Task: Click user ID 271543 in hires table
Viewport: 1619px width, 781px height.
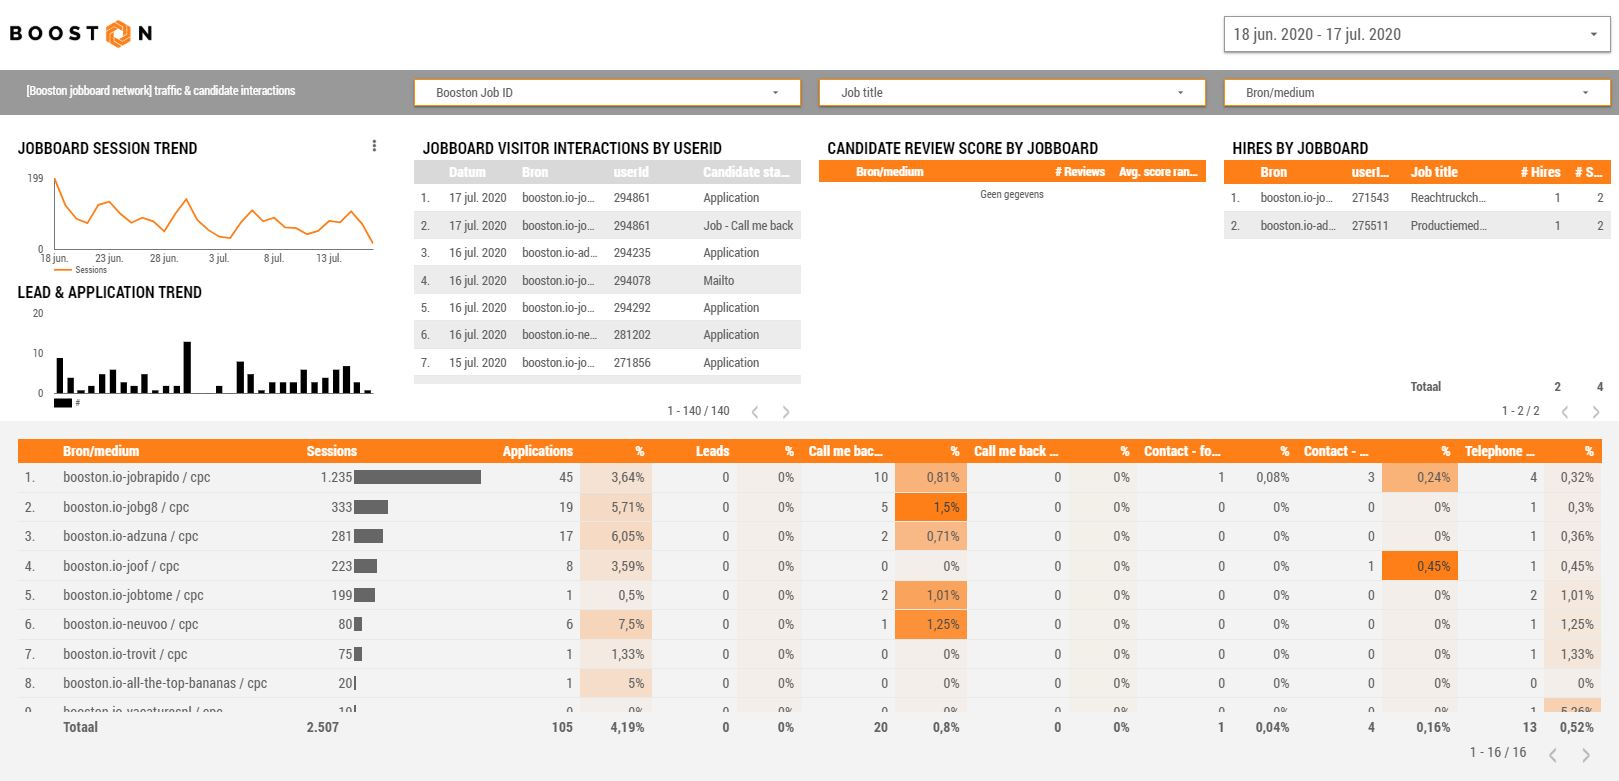Action: (x=1370, y=198)
